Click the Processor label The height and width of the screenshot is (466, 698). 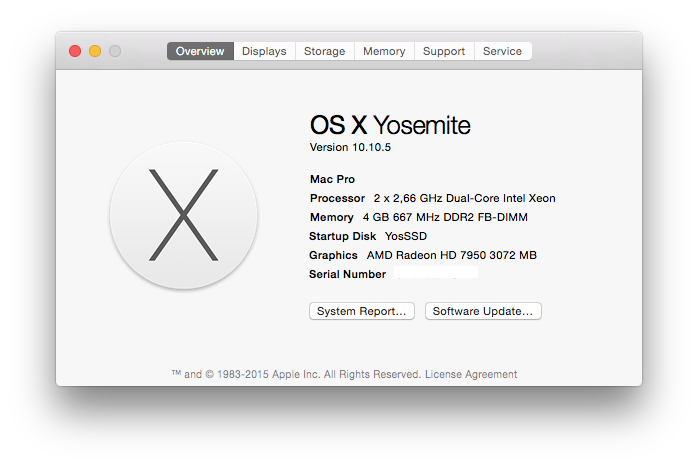337,199
